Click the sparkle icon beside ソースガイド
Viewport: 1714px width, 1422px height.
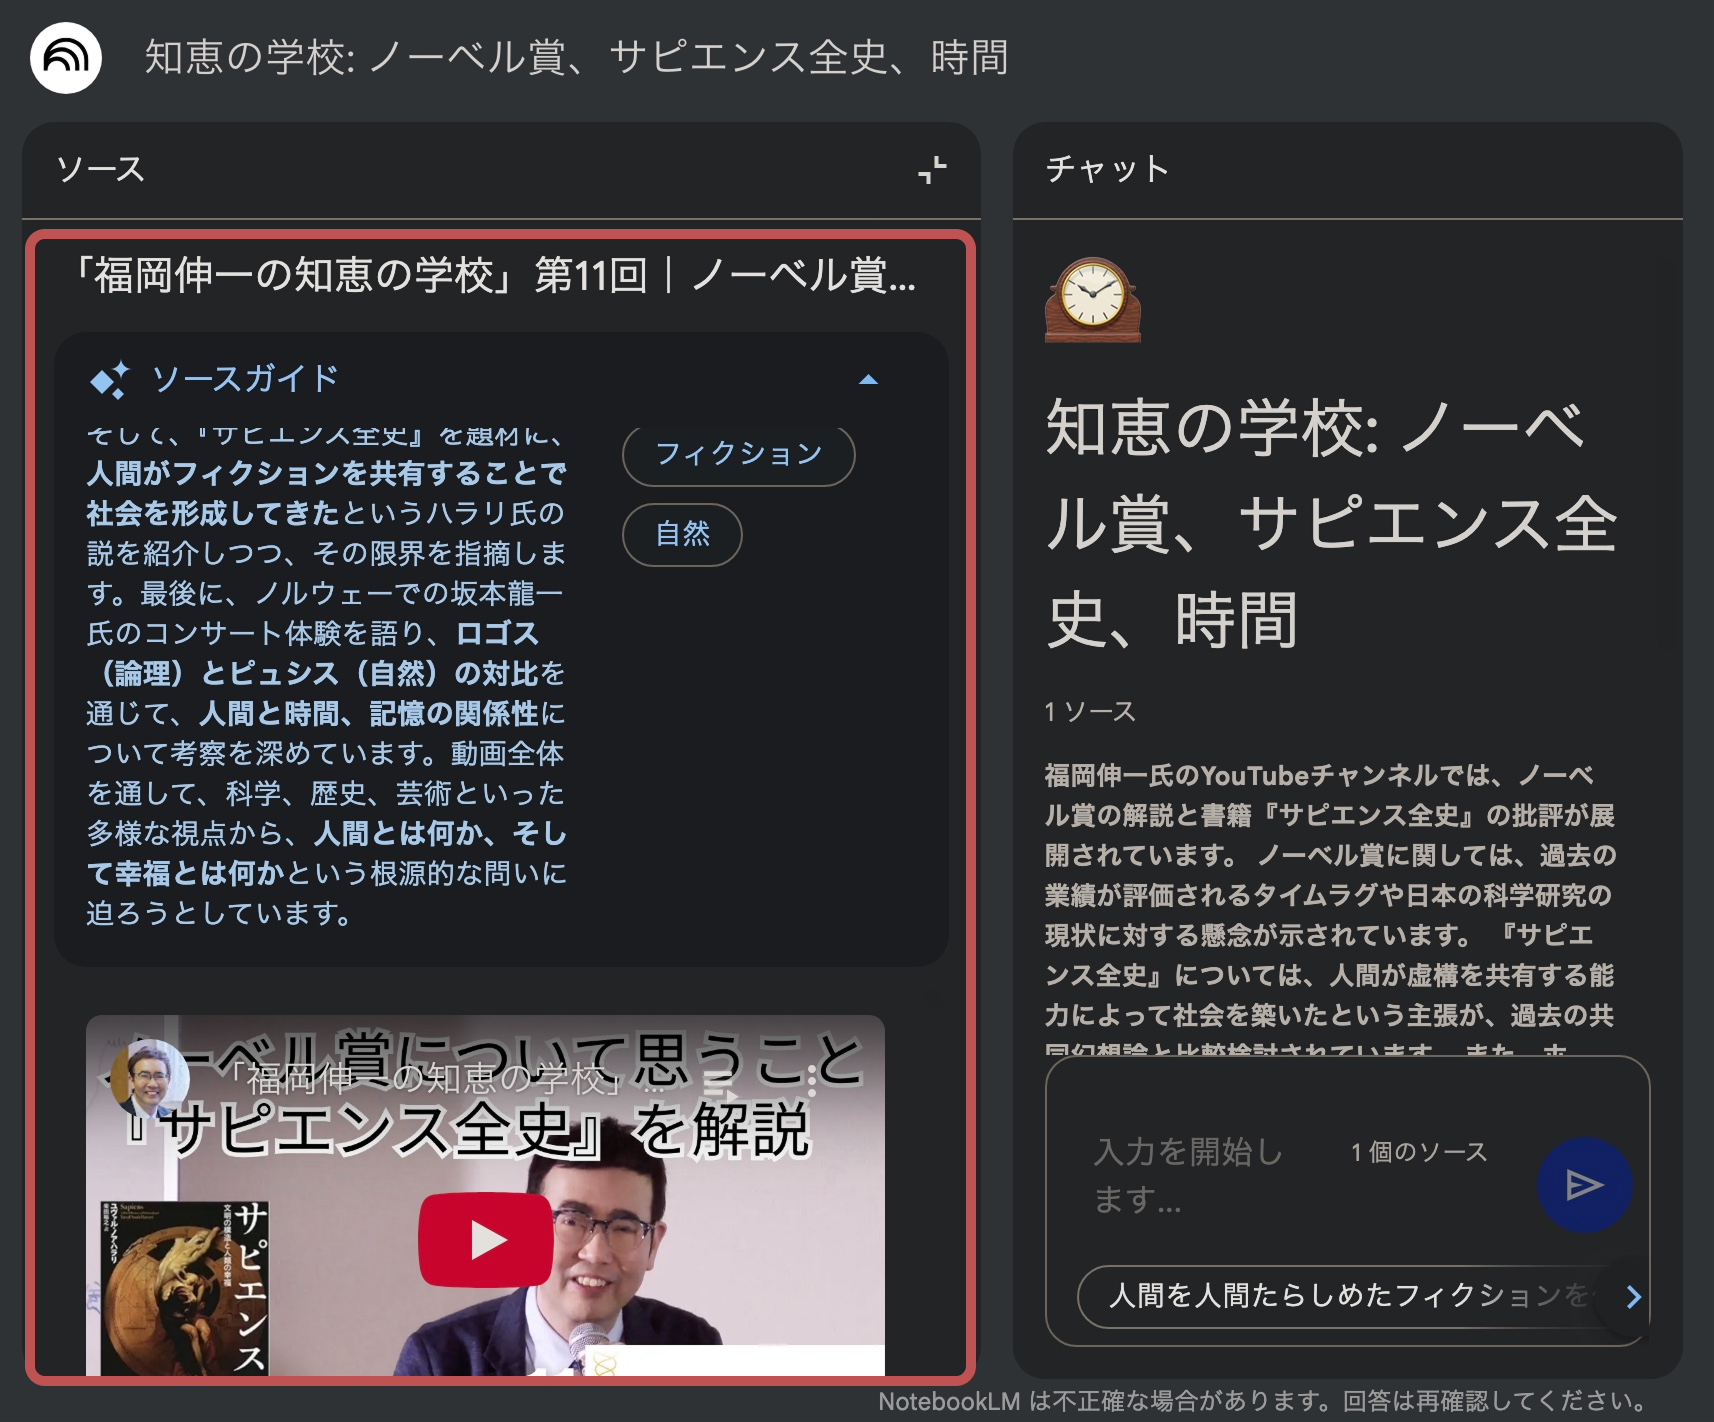tap(109, 380)
